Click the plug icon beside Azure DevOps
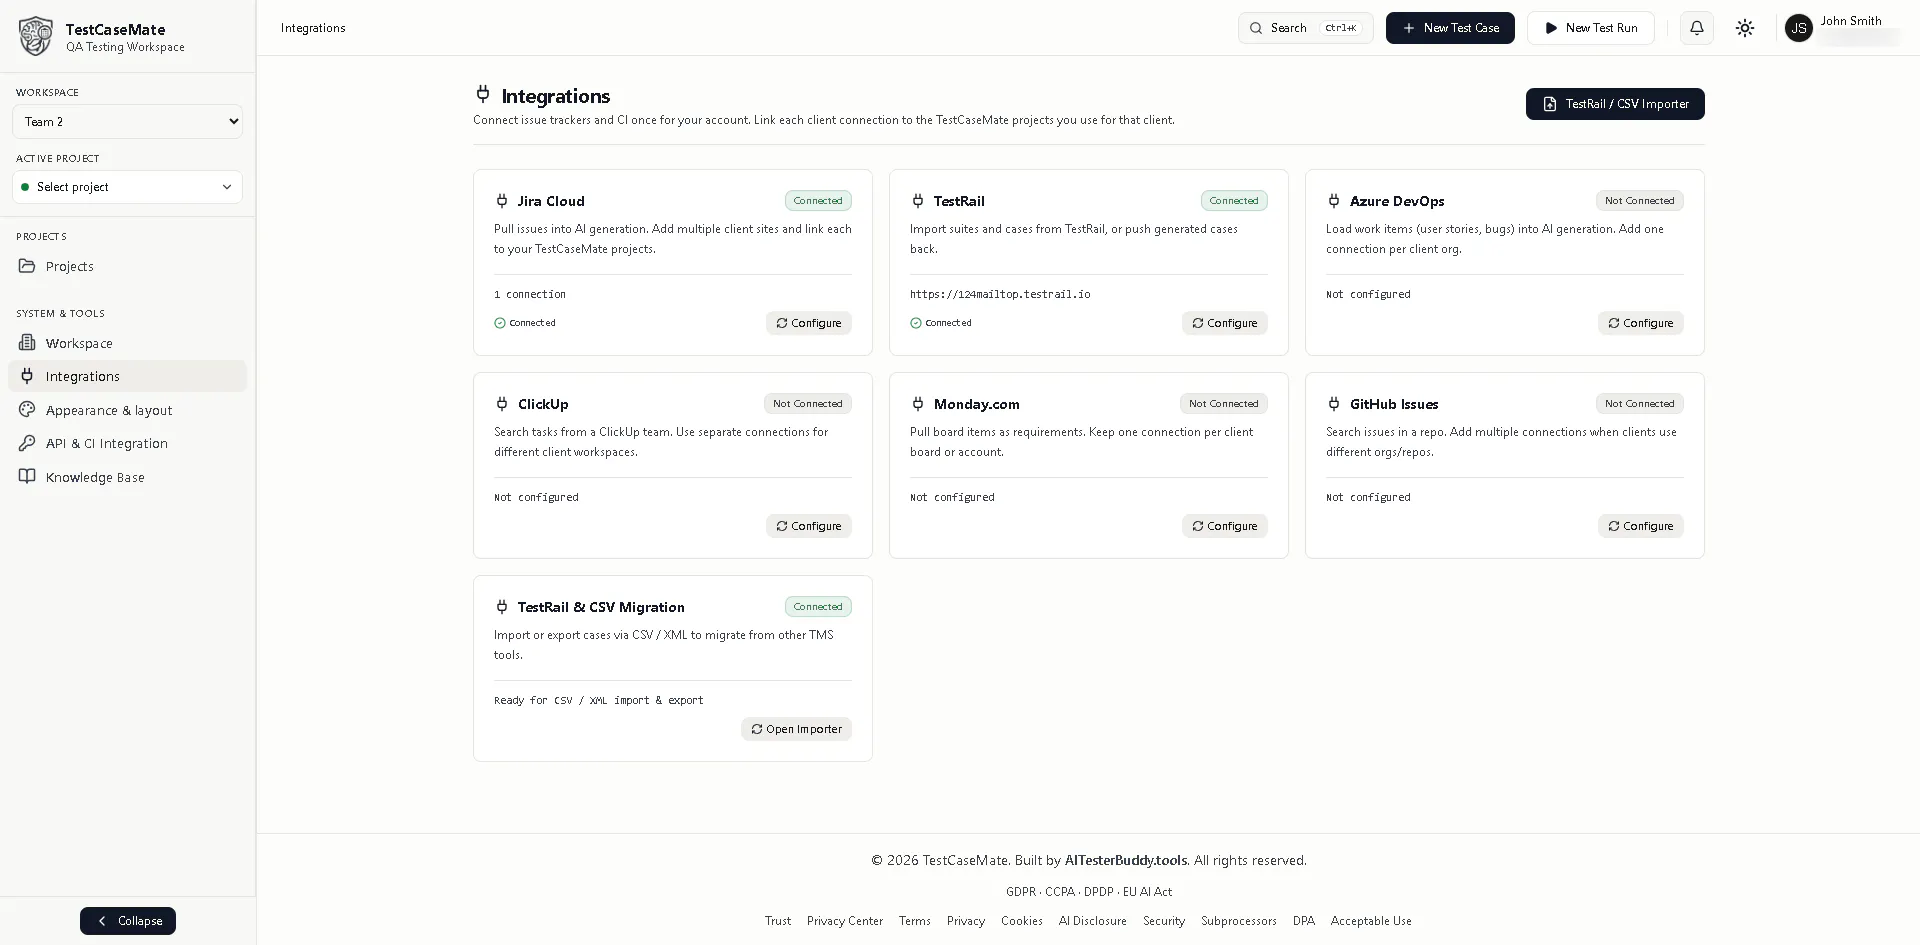The height and width of the screenshot is (945, 1920). [1334, 201]
